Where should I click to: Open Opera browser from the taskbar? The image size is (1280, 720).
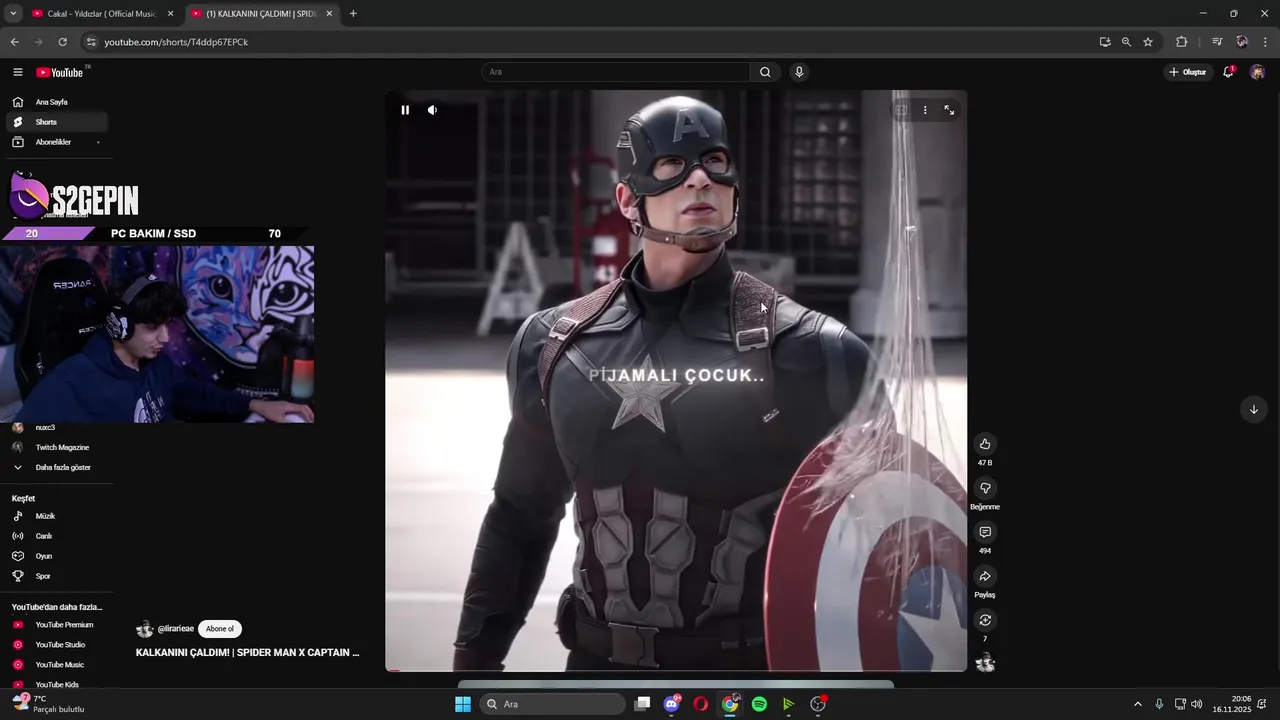pos(701,704)
